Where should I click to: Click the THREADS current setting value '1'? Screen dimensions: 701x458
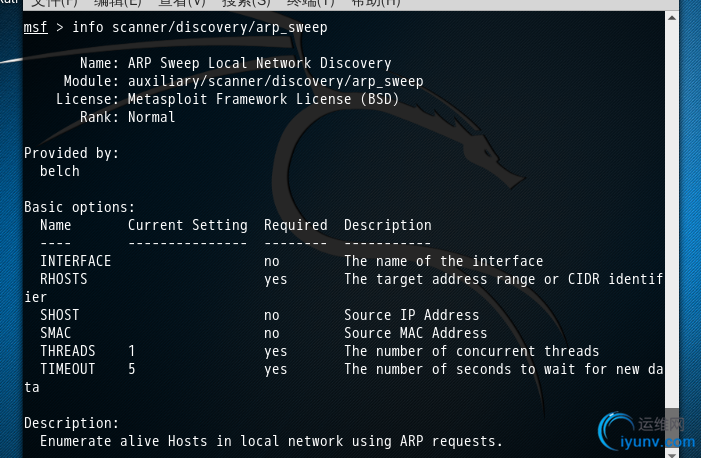[x=132, y=351]
